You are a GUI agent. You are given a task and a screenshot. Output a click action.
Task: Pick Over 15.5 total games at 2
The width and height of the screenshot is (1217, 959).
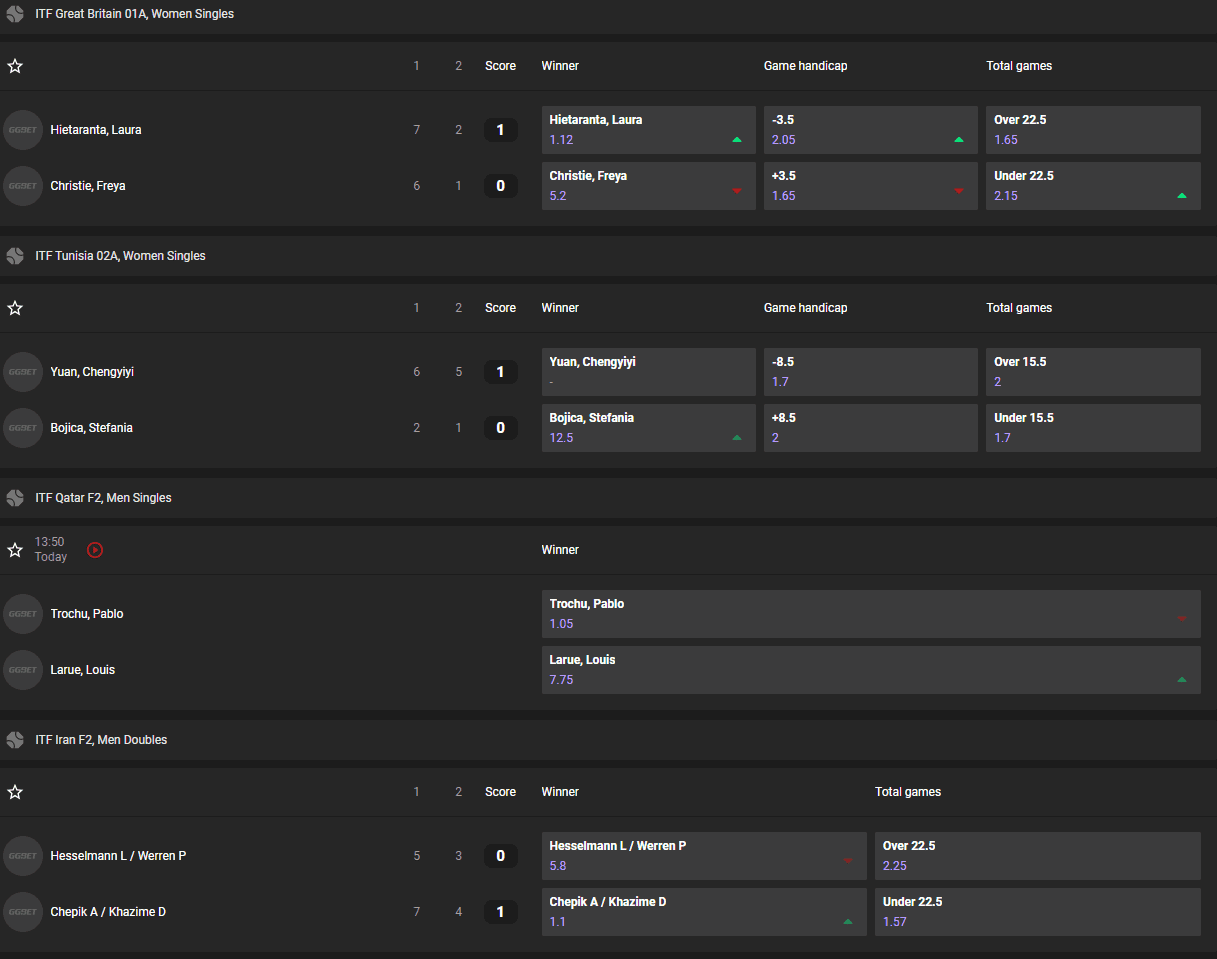pyautogui.click(x=1093, y=372)
